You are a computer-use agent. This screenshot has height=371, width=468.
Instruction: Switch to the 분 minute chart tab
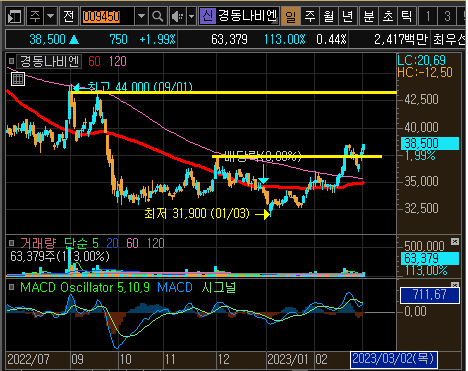369,16
